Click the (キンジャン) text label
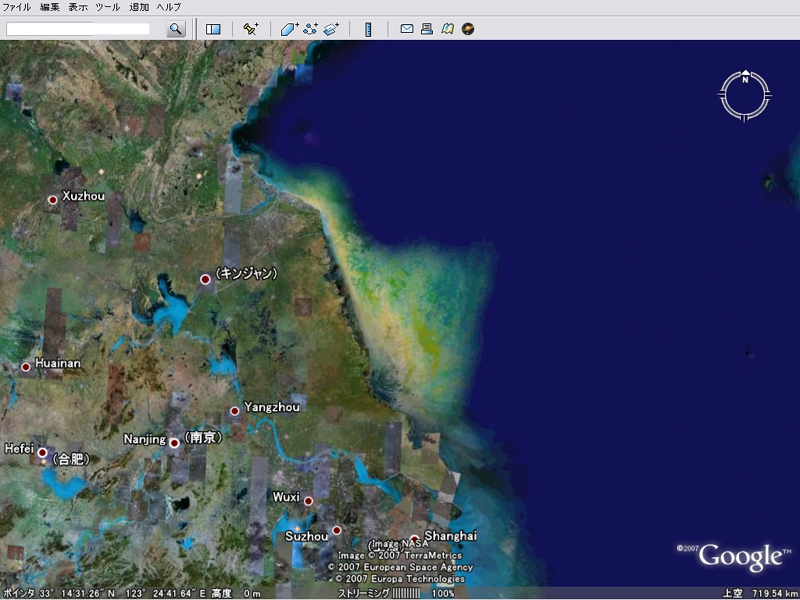This screenshot has height=600, width=800. 246,274
